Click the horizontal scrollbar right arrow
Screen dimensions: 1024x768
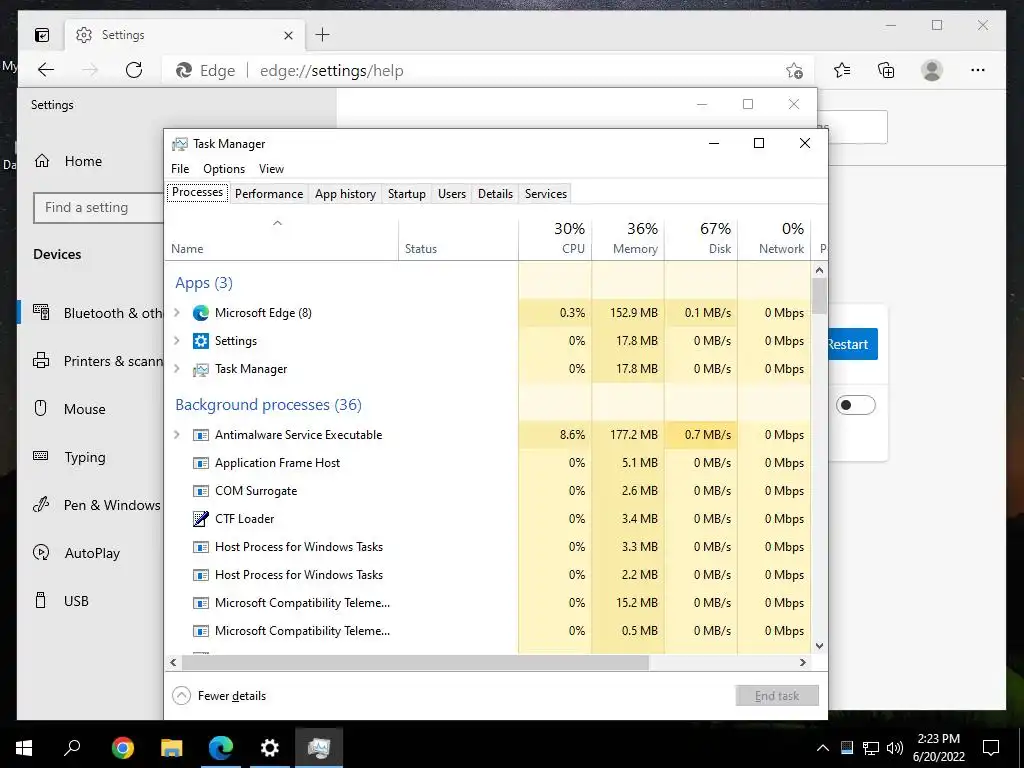click(x=803, y=662)
